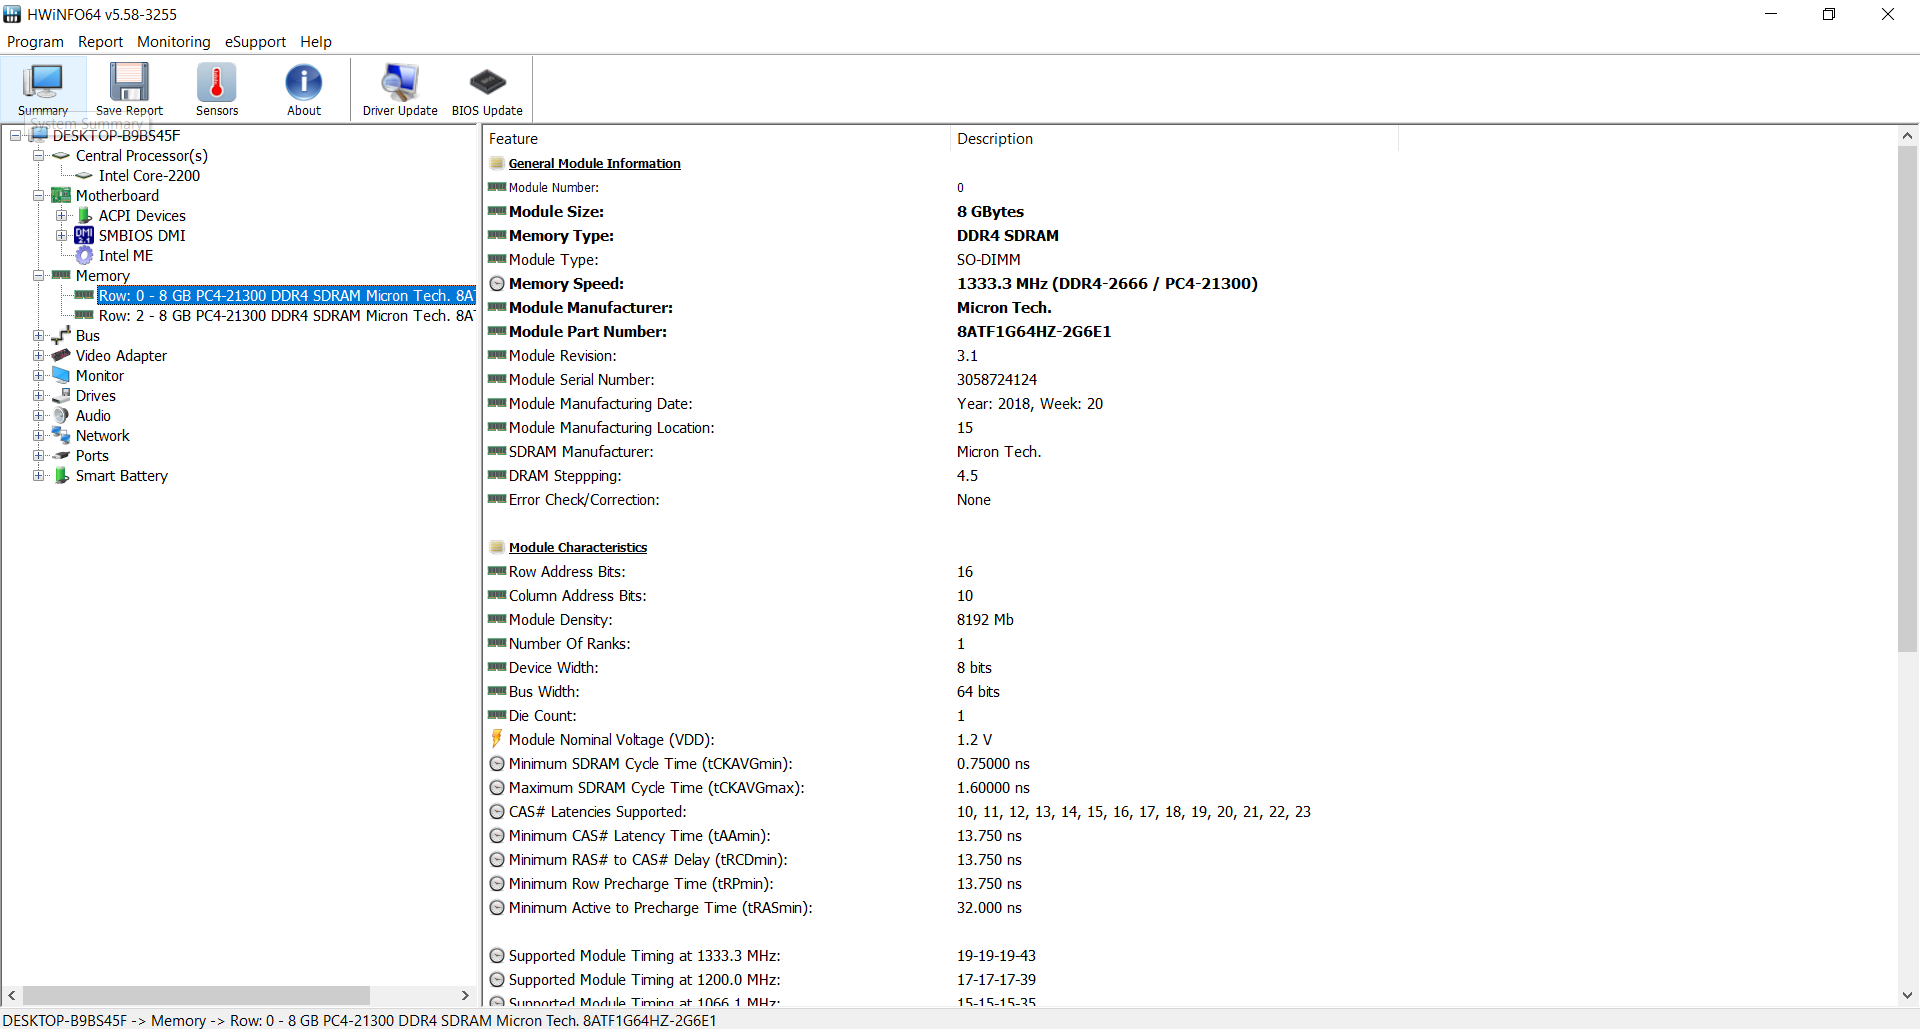
Task: Click the Drives icon in tree
Action: 61,395
